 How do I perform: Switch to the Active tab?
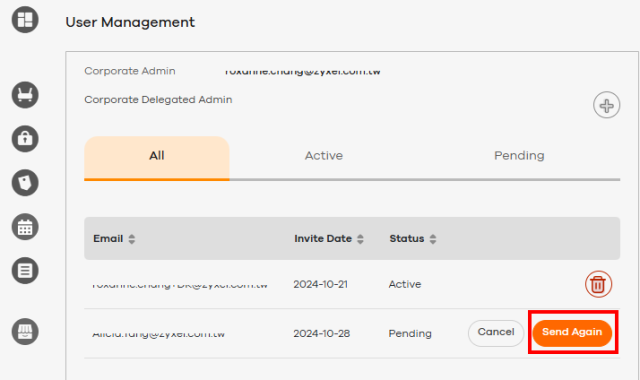point(324,156)
